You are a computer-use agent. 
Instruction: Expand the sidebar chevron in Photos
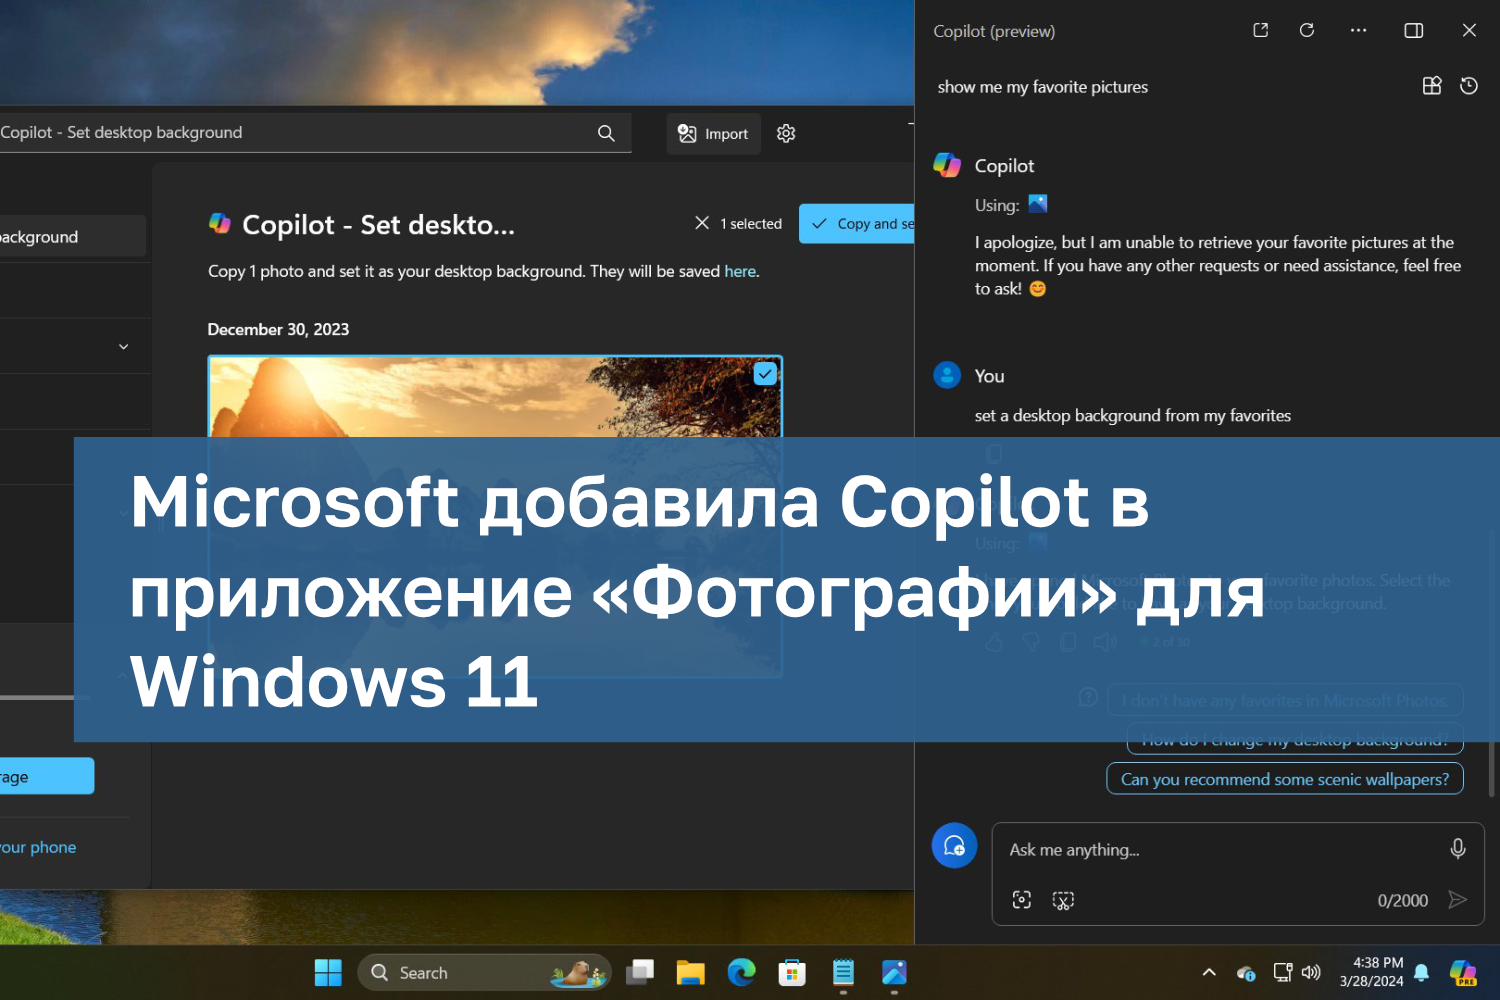124,346
